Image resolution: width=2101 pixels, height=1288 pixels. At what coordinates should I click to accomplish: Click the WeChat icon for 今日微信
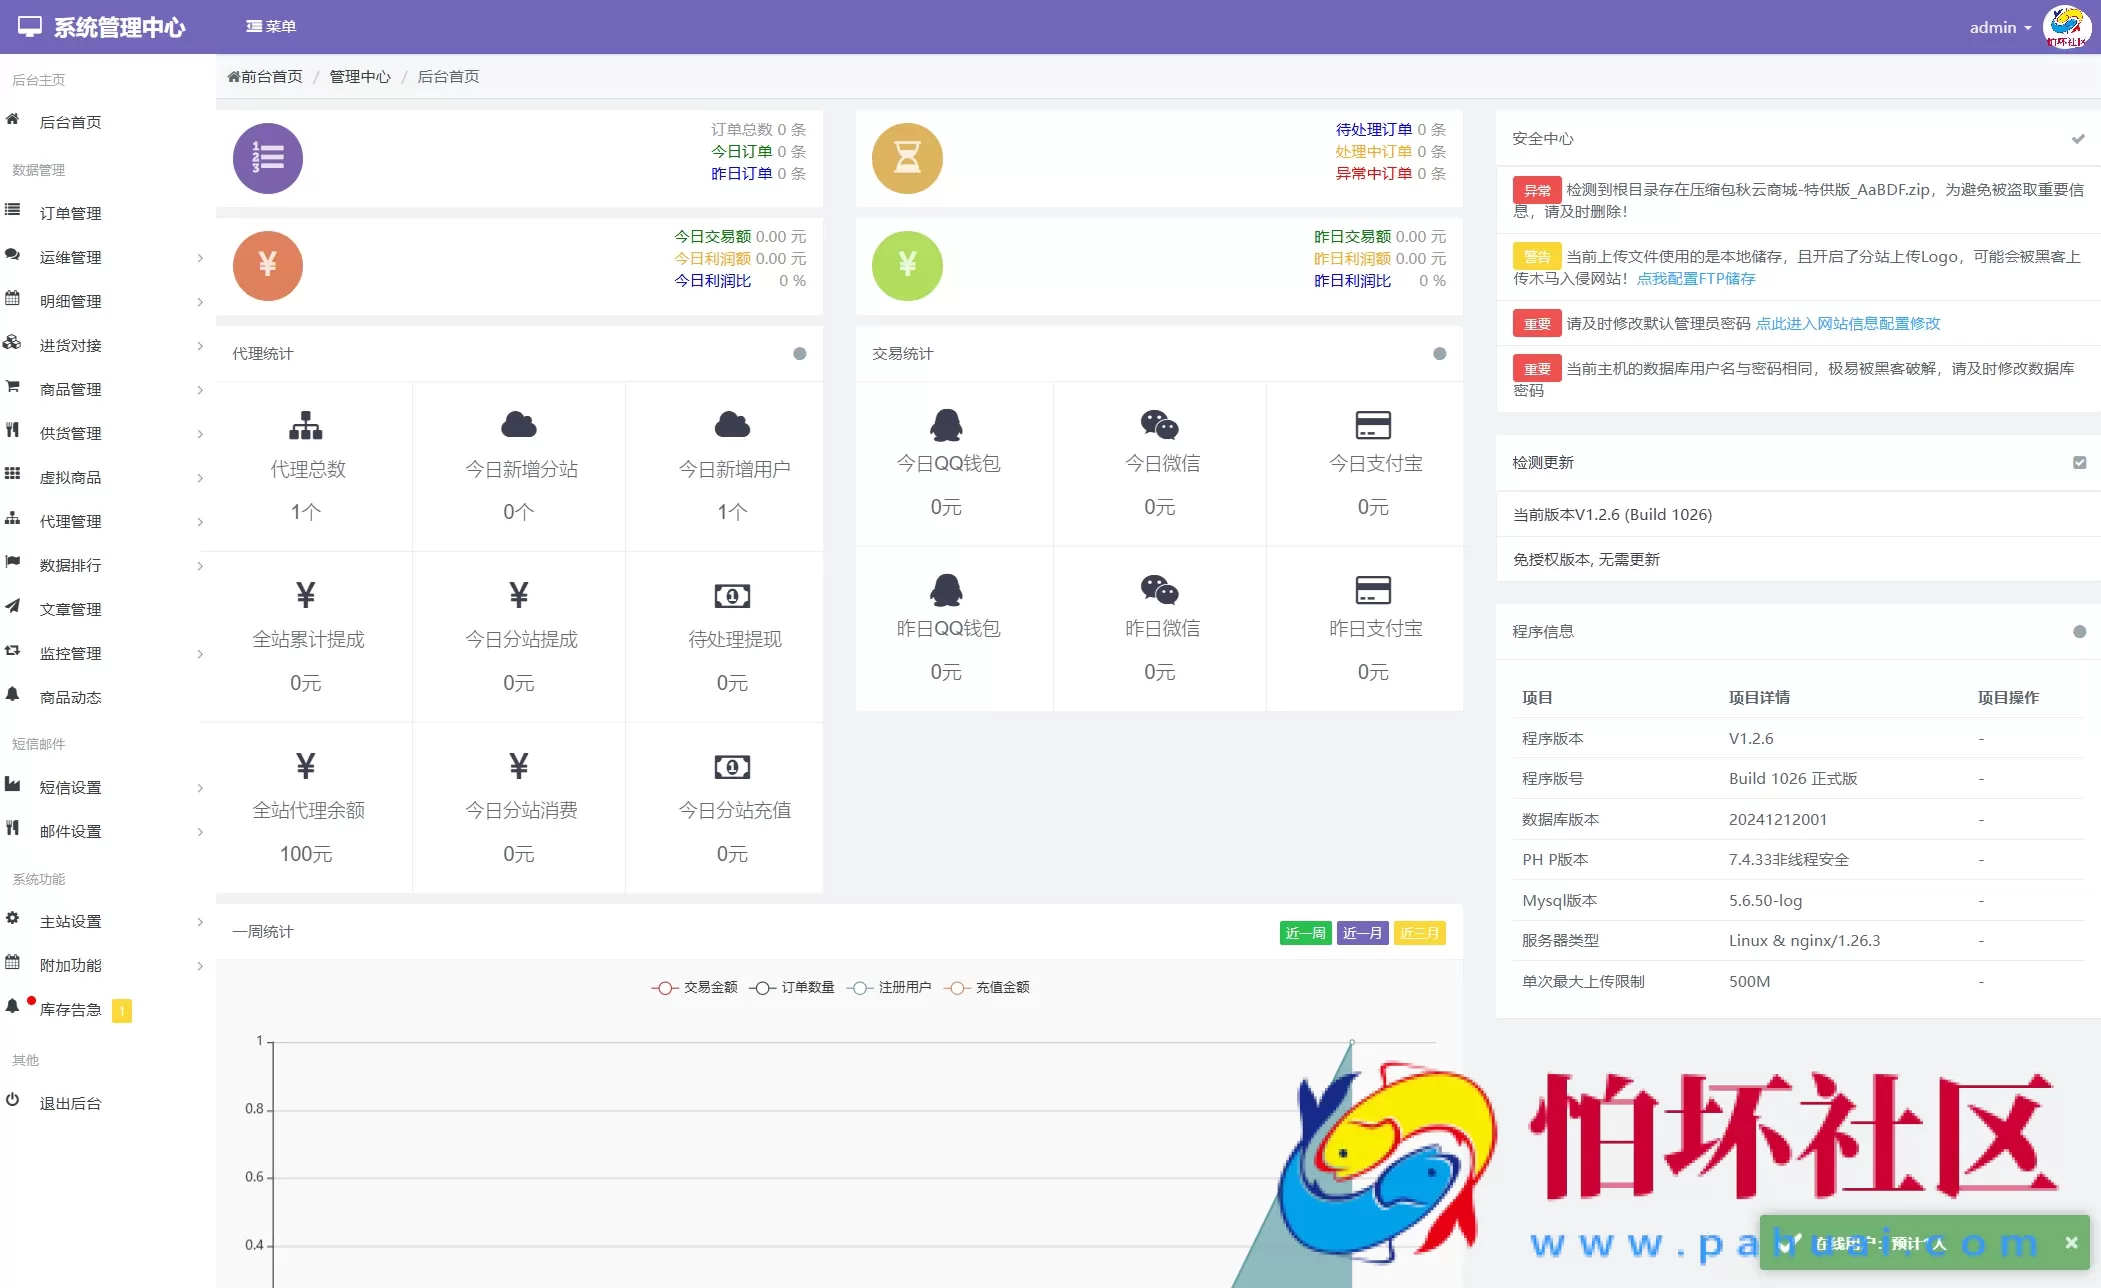[x=1159, y=425]
